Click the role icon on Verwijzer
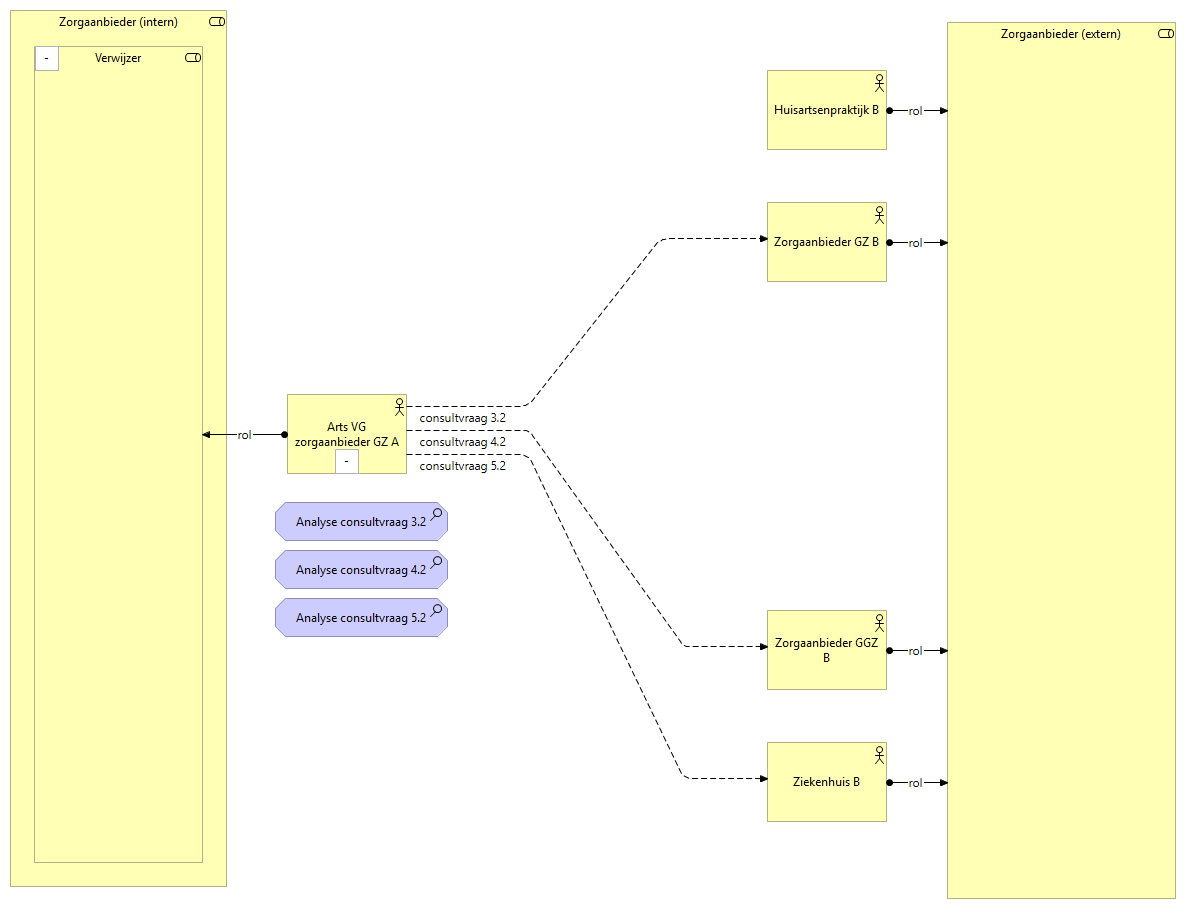The height and width of the screenshot is (909, 1186). [193, 58]
